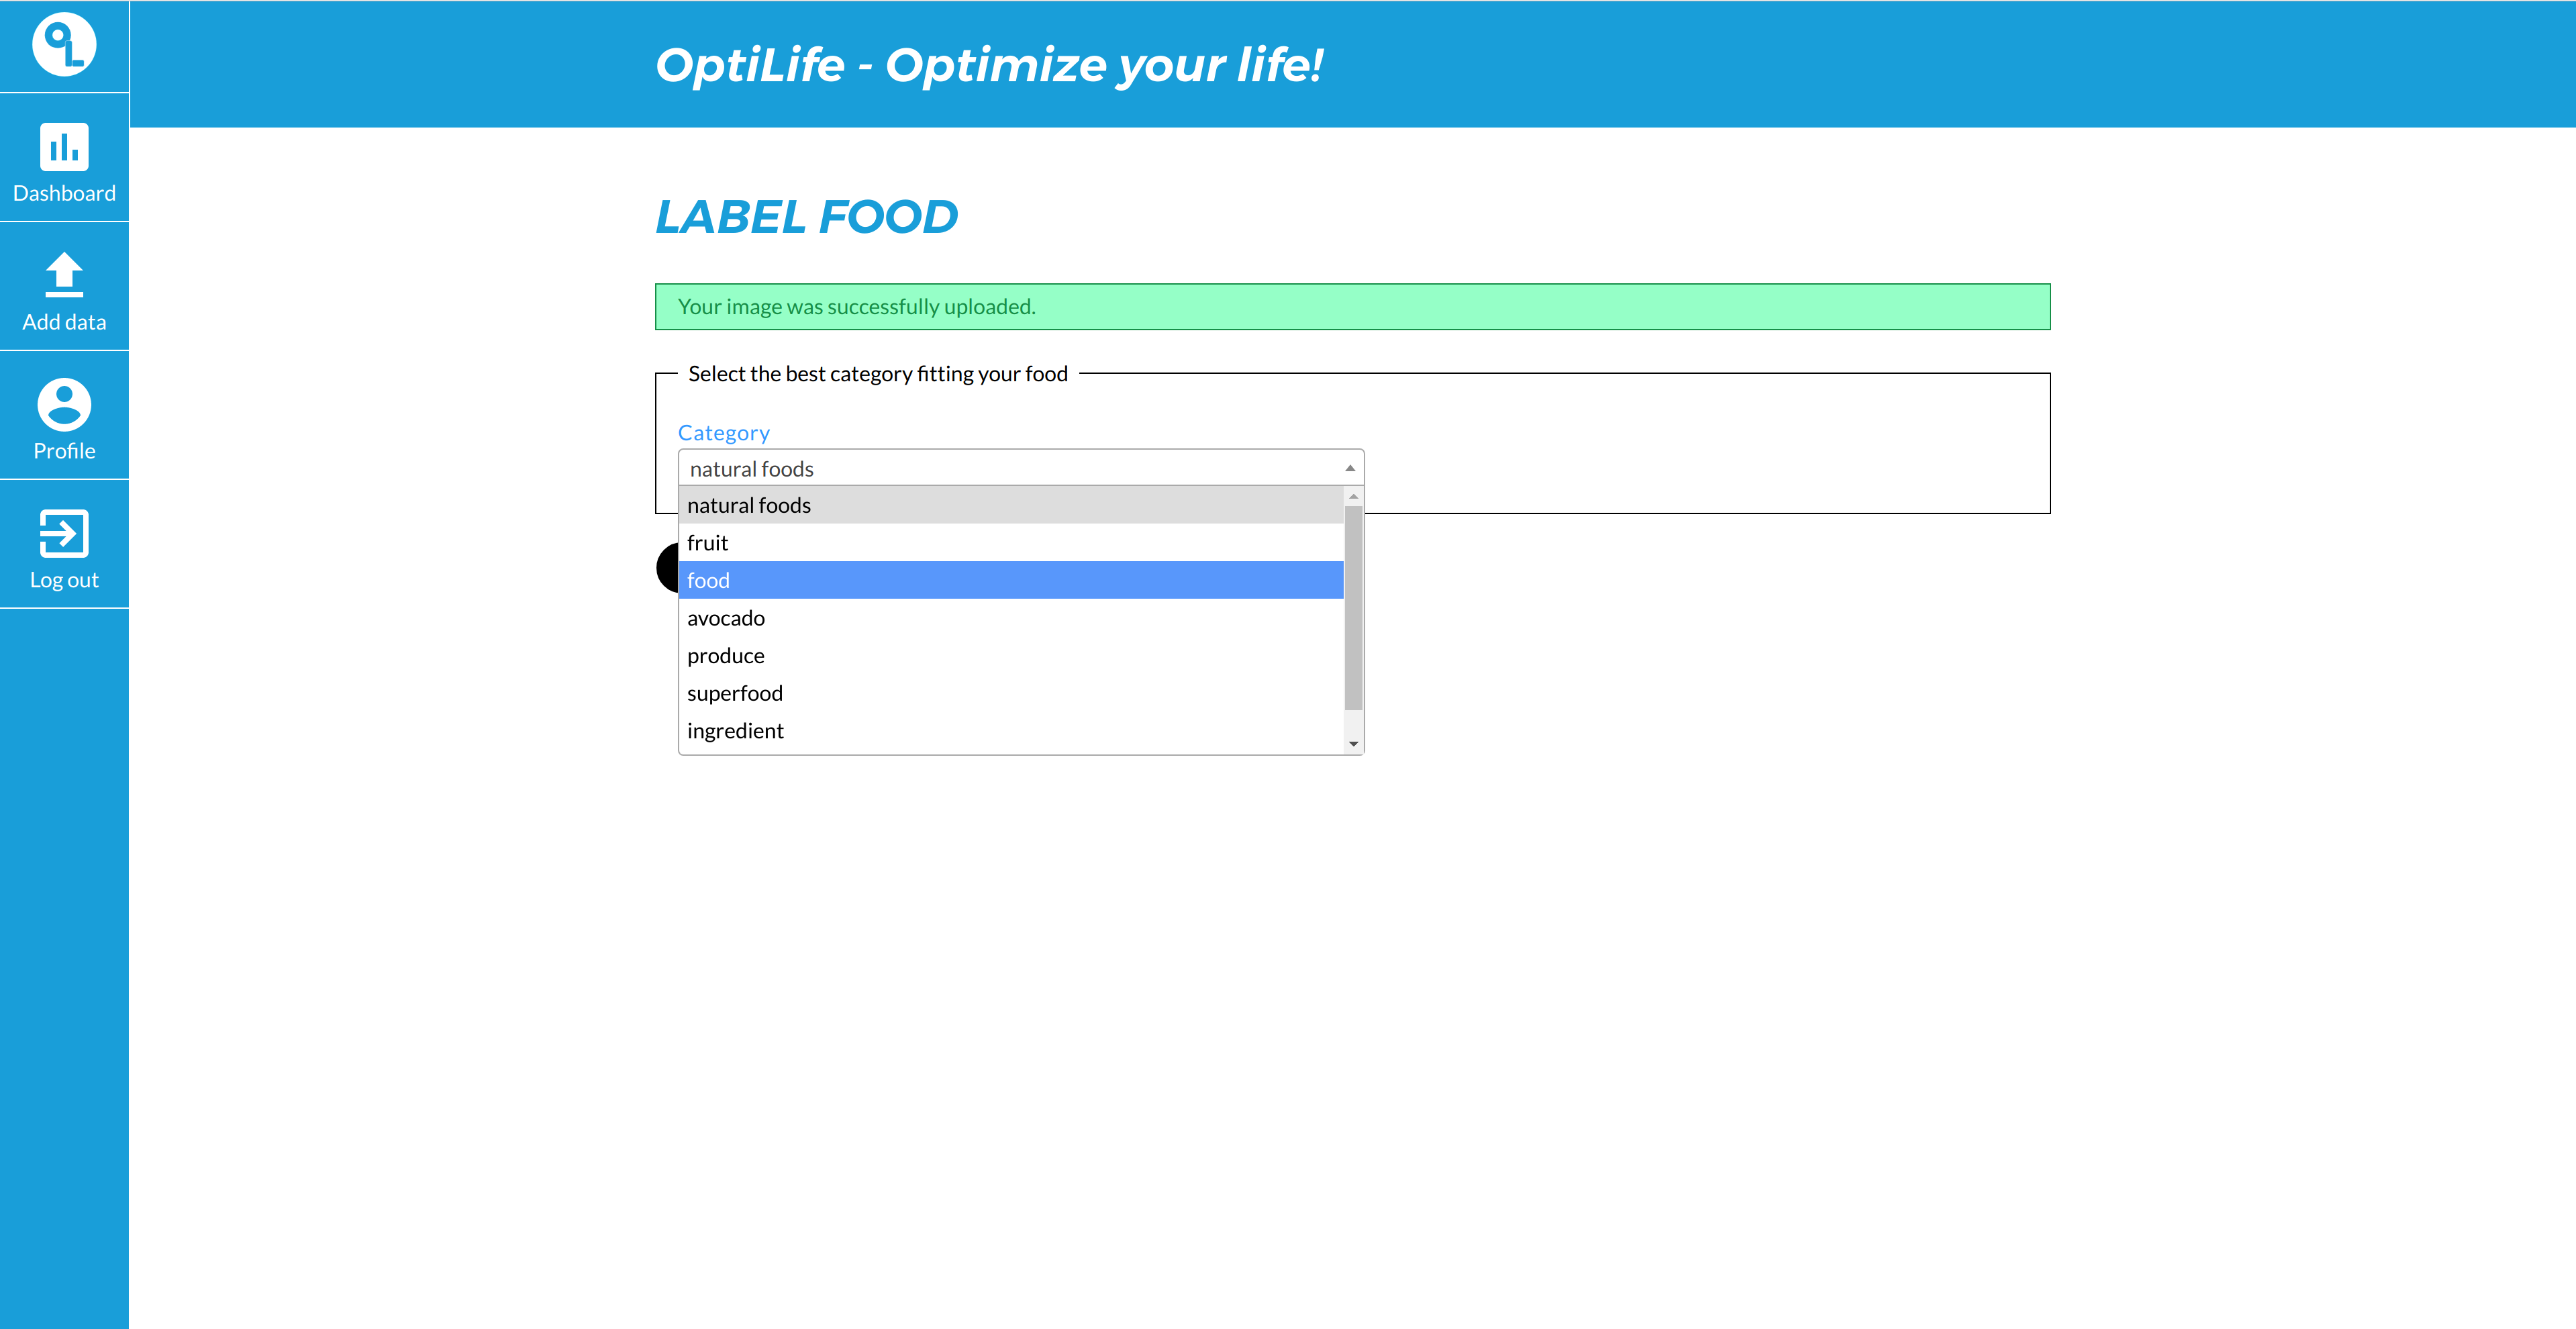Viewport: 2576px width, 1329px height.
Task: Choose the 'produce' category option
Action: pyautogui.click(x=1011, y=656)
